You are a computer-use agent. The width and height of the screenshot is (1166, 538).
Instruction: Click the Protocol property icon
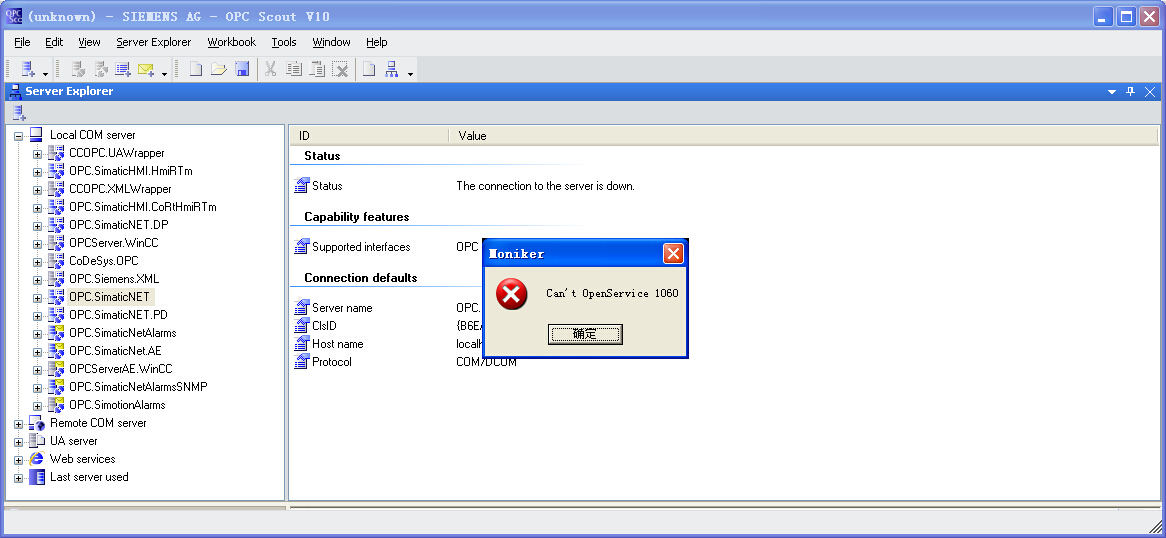pos(301,362)
